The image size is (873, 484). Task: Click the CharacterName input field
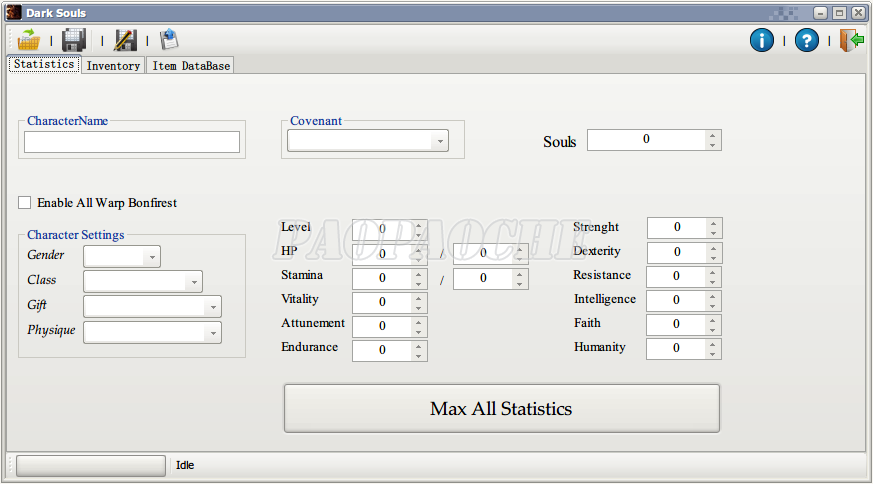(x=132, y=142)
